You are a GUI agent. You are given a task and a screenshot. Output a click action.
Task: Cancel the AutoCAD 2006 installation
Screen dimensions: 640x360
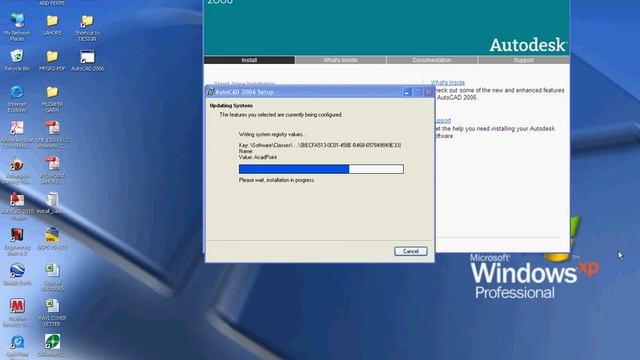pyautogui.click(x=411, y=251)
